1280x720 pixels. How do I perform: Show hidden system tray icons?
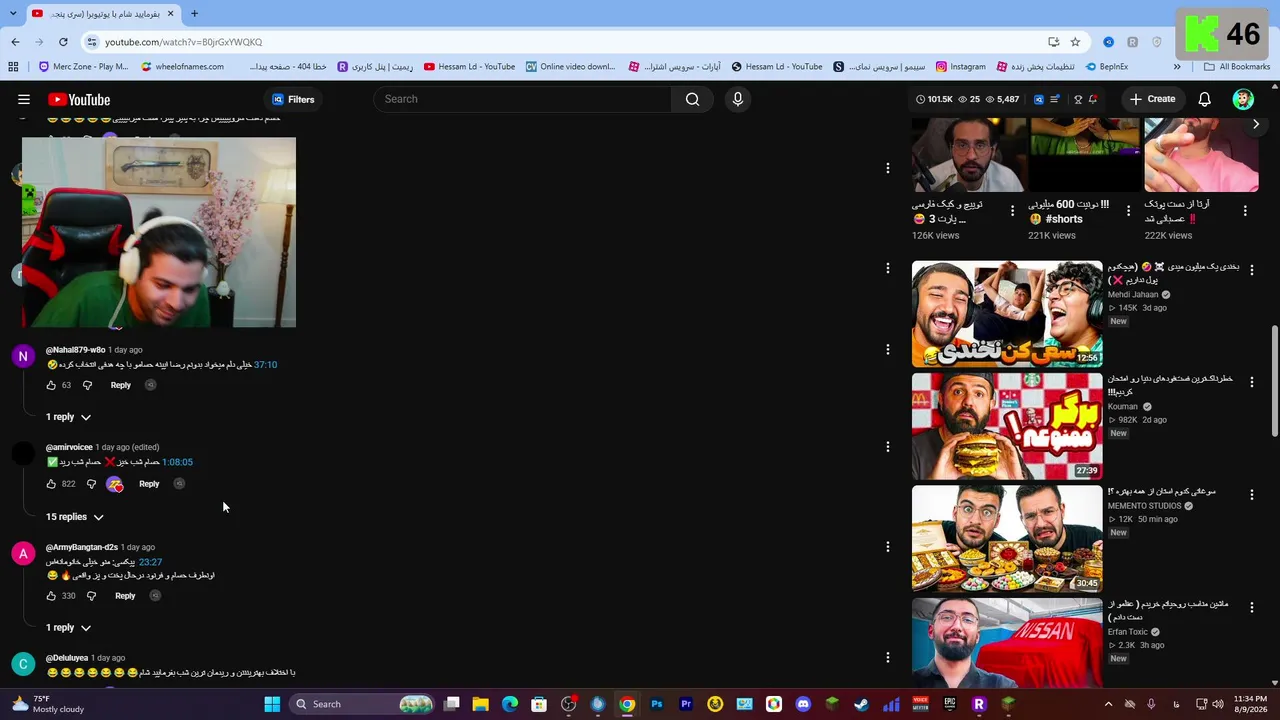pos(1108,704)
